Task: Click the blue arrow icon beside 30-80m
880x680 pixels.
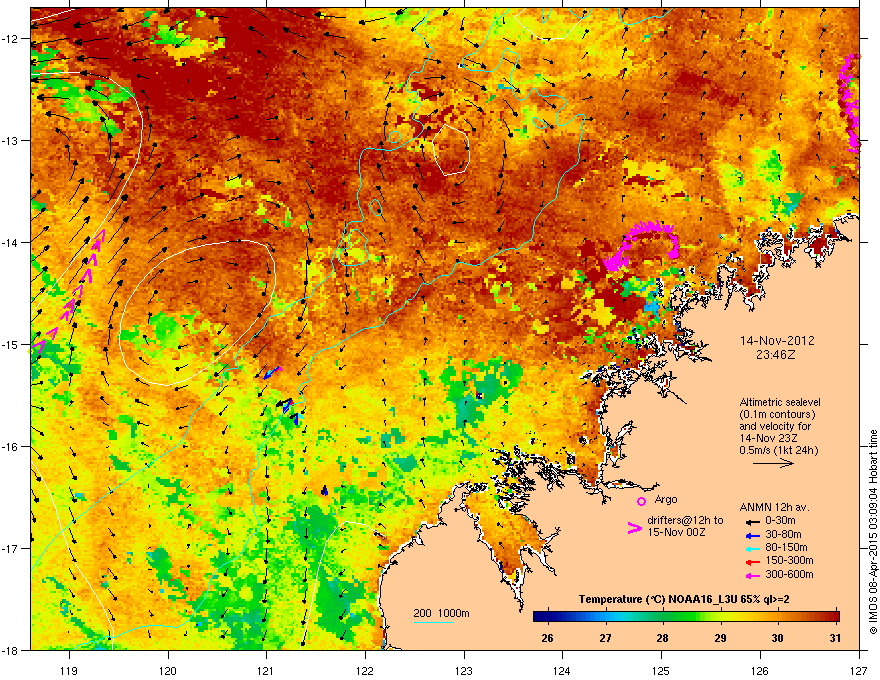Action: coord(753,535)
